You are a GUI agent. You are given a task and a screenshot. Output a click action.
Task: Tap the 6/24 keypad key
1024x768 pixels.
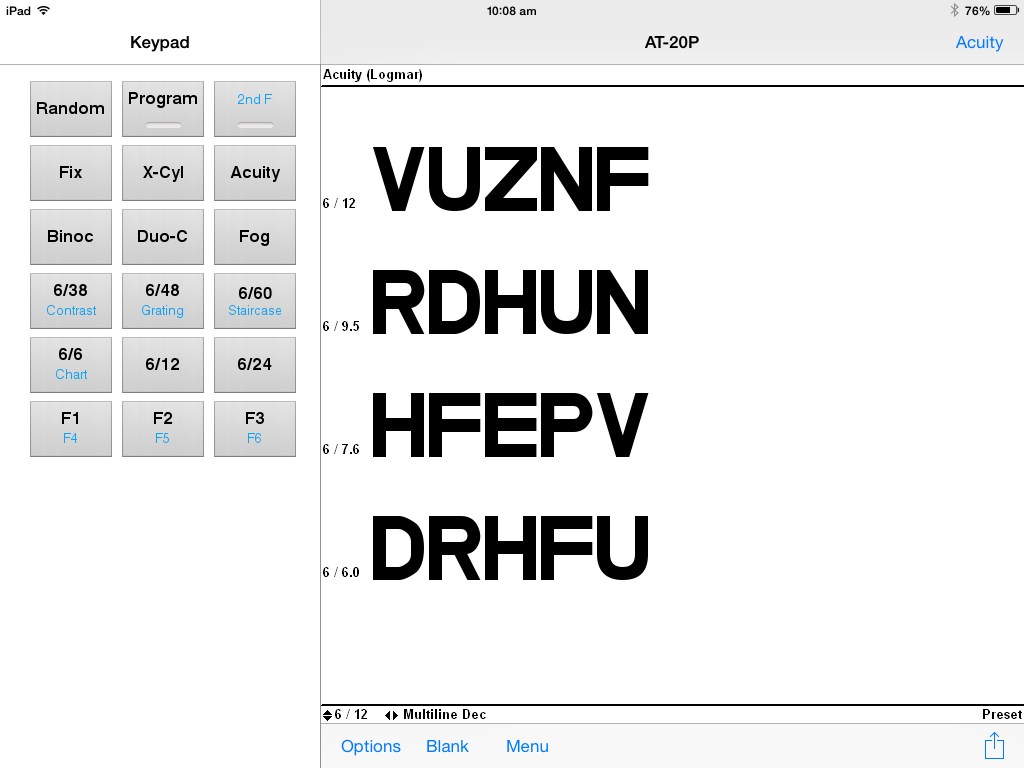tap(255, 364)
